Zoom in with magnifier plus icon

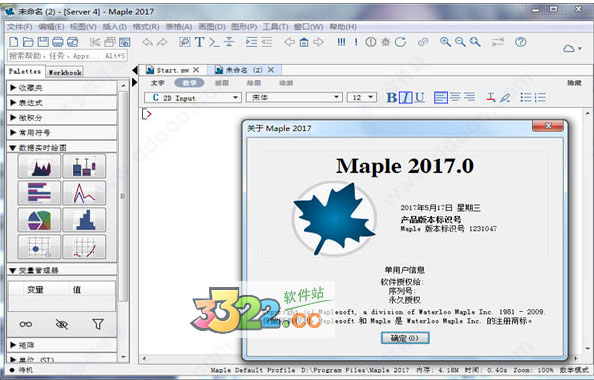[x=445, y=42]
